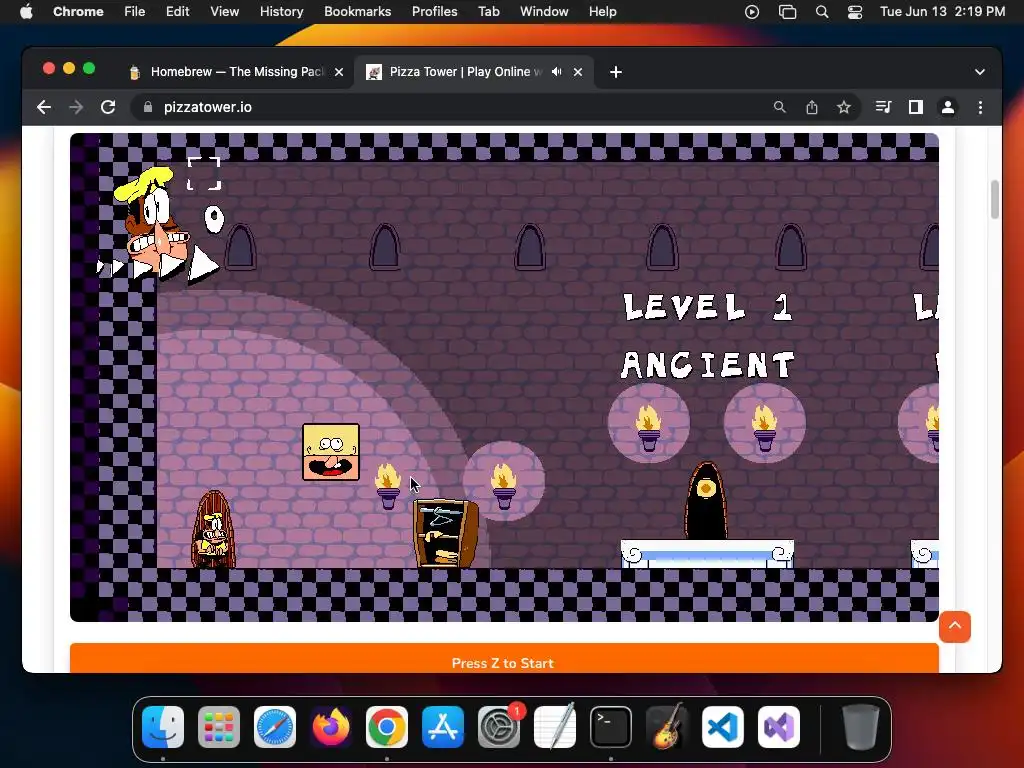Open Finder from the Dock
This screenshot has height=768, width=1024.
163,727
